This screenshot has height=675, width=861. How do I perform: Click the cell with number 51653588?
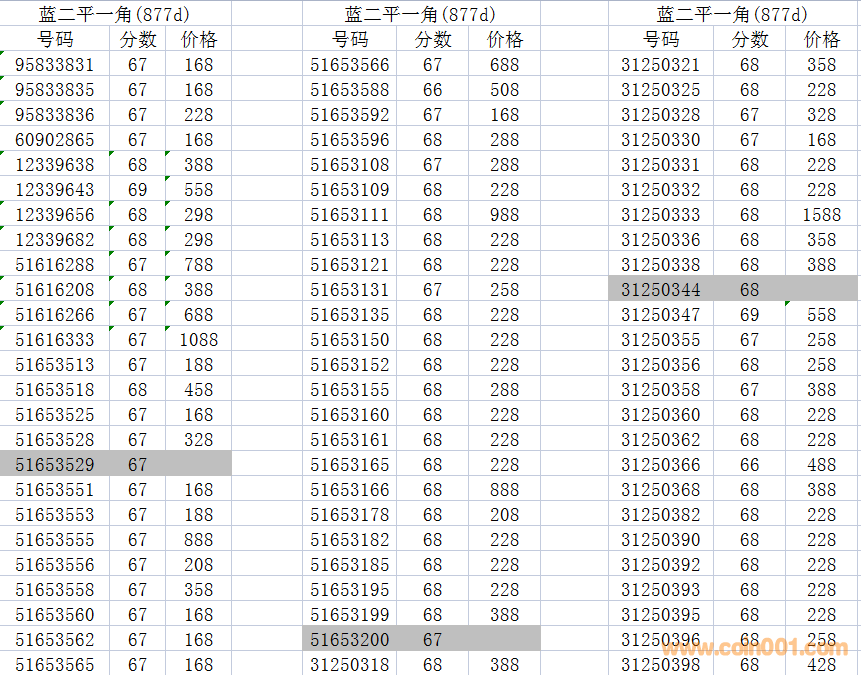click(x=350, y=90)
